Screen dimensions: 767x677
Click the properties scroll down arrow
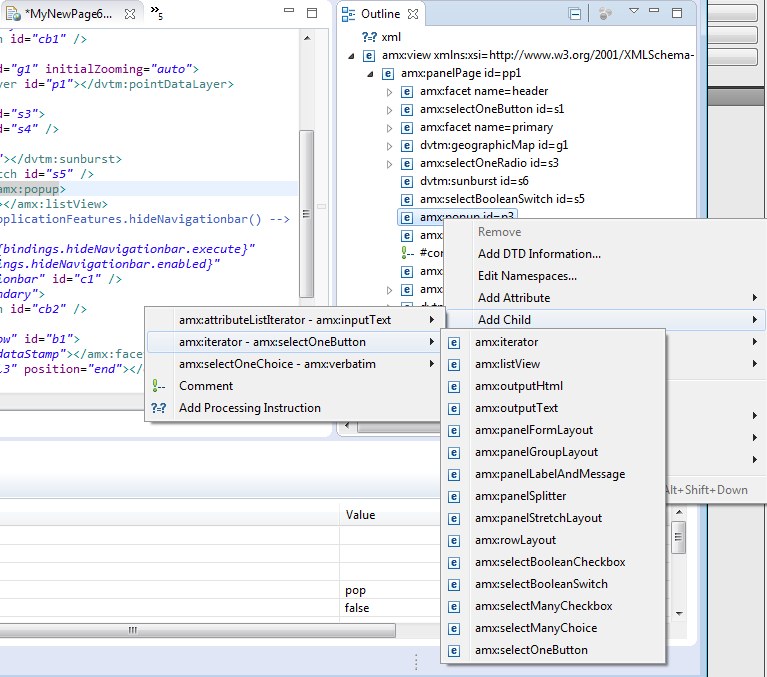click(x=679, y=613)
